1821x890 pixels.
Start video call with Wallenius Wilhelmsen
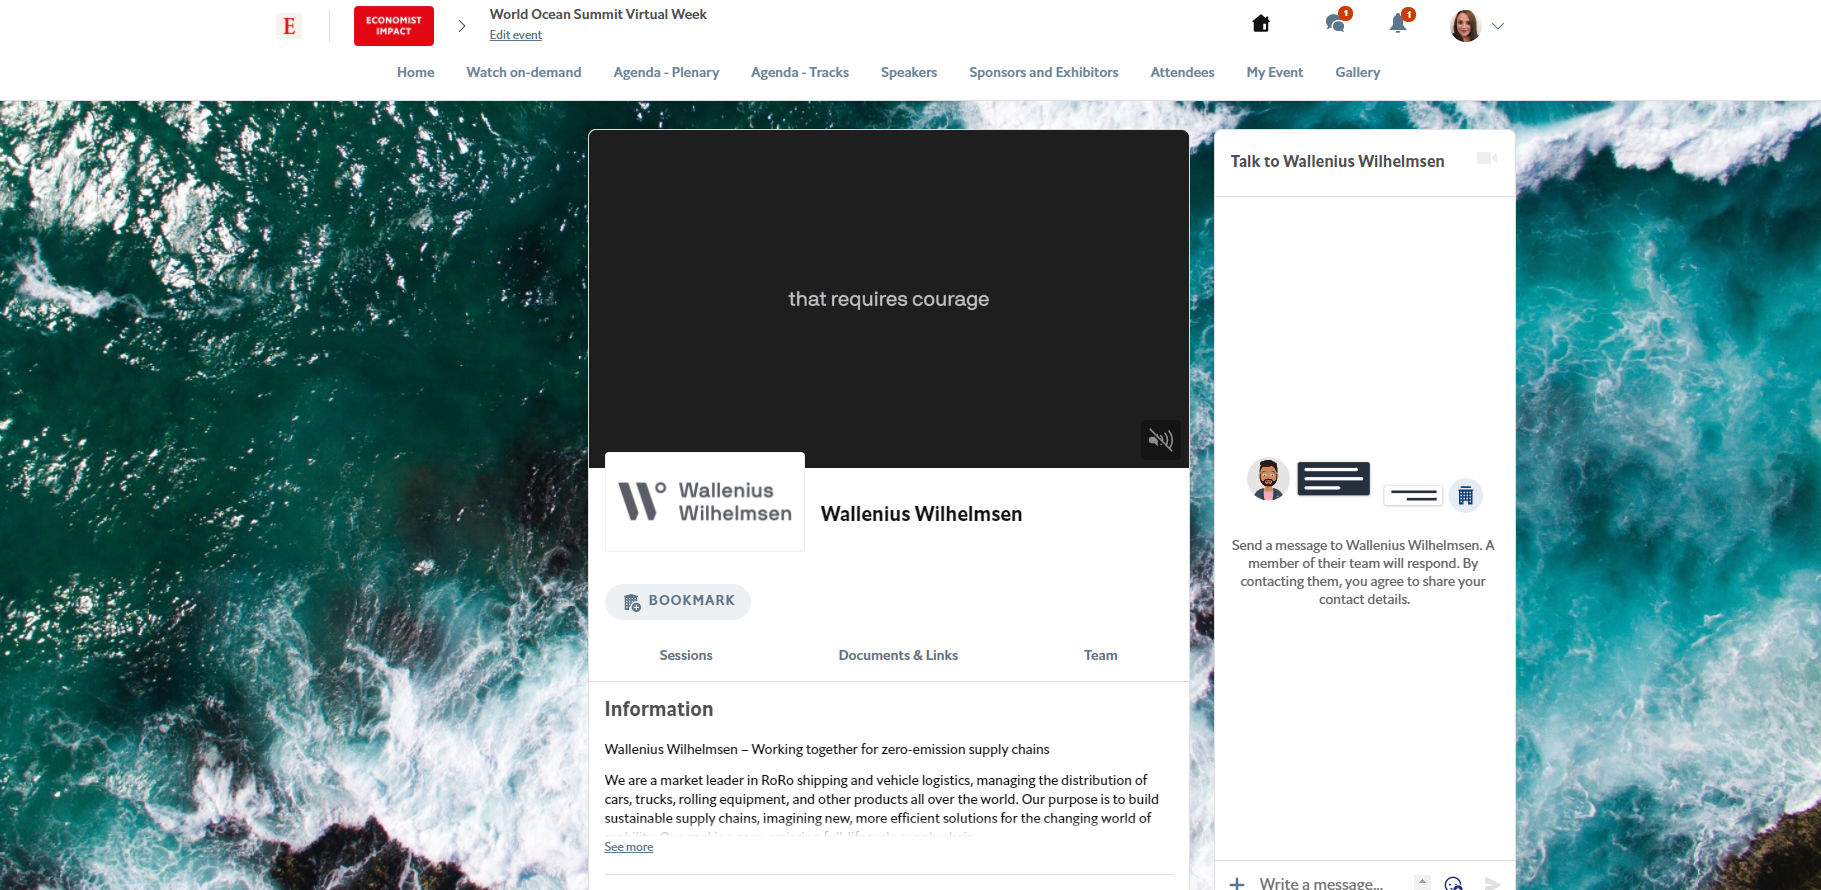point(1487,159)
